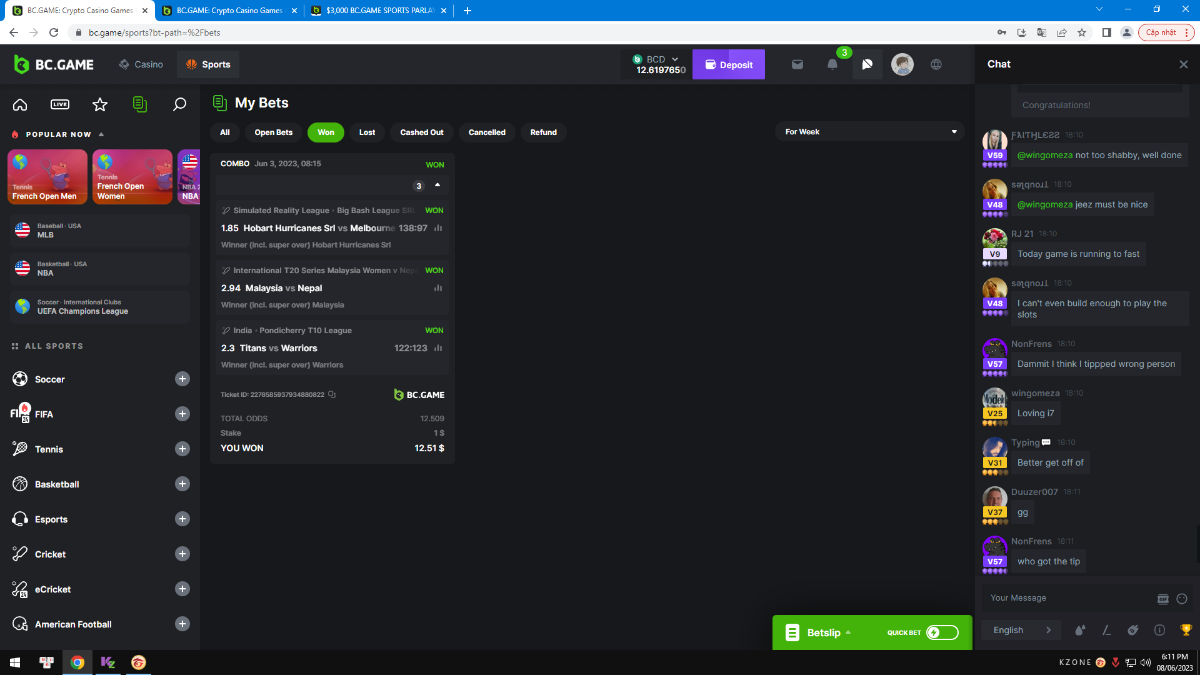Image resolution: width=1200 pixels, height=675 pixels.
Task: Select the Open Bets filter
Action: (273, 132)
